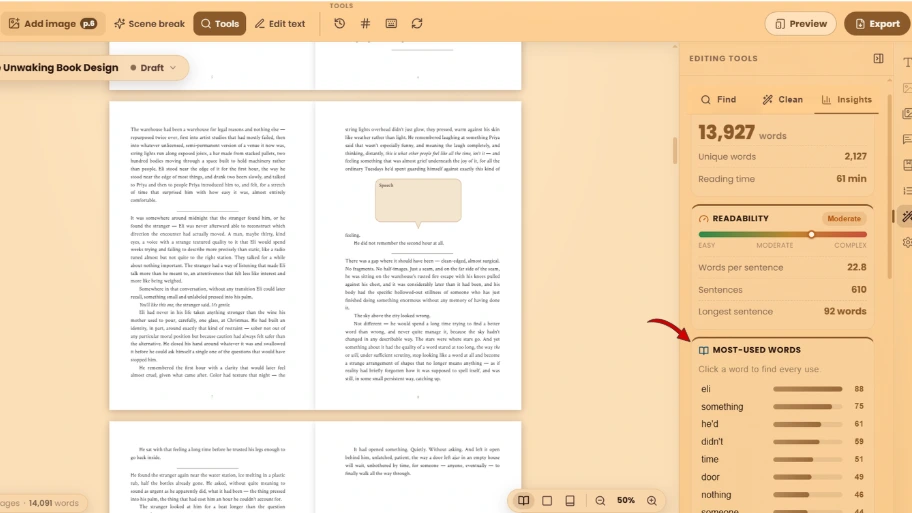
Task: Open the book Preview
Action: coord(800,24)
